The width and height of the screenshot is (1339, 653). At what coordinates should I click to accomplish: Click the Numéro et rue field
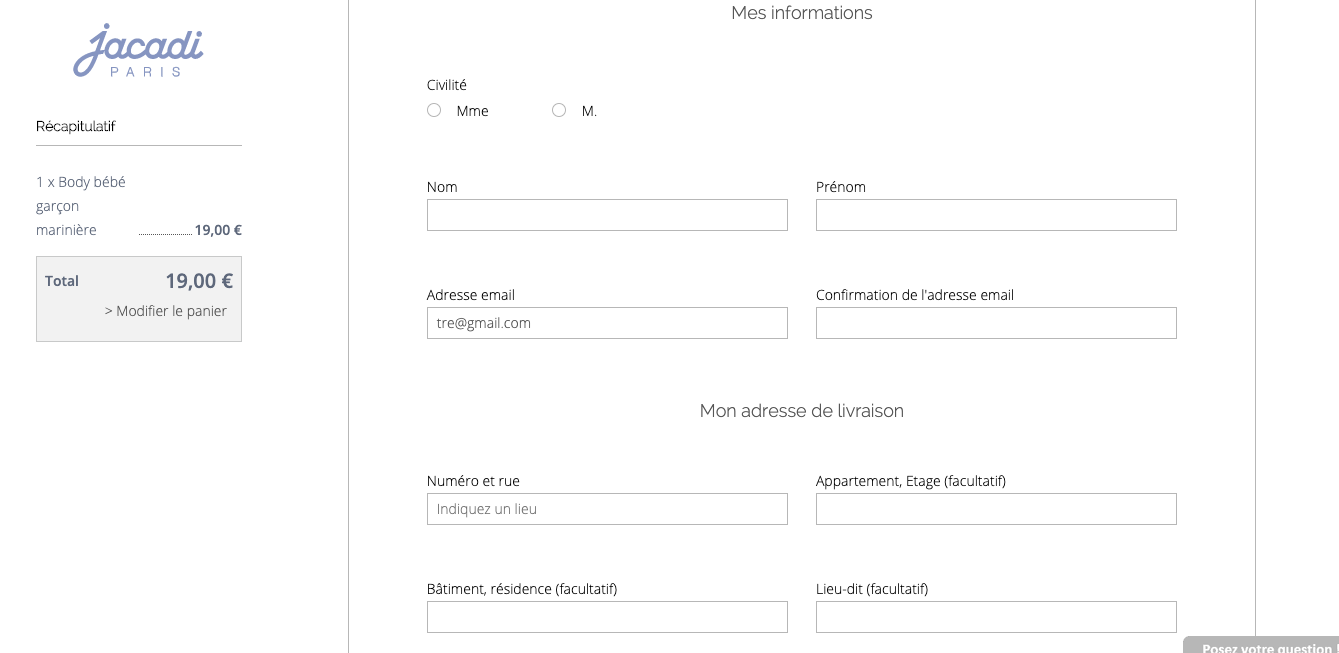coord(607,509)
